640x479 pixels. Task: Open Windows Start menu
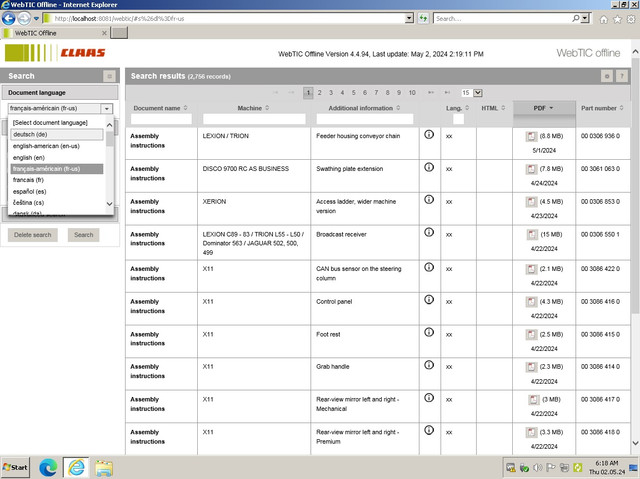click(15, 468)
